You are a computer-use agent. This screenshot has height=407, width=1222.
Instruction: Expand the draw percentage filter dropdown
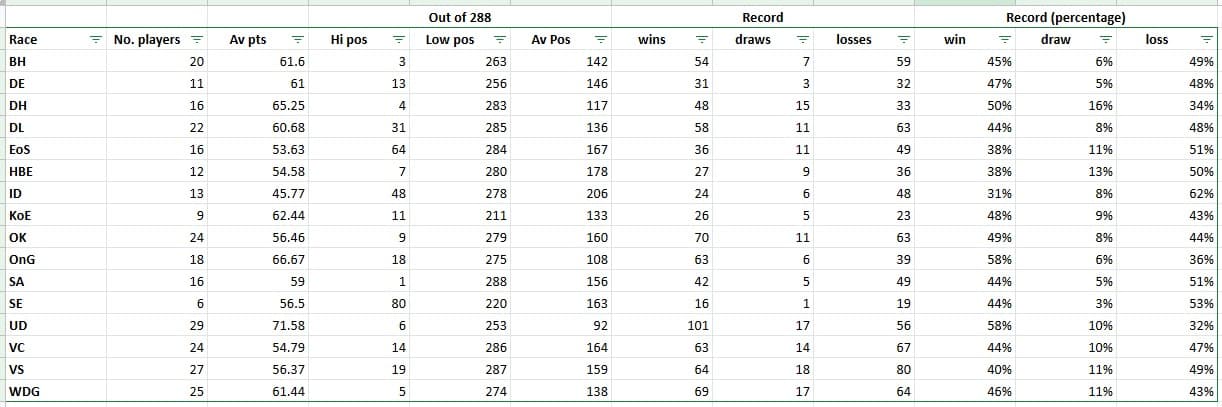[x=1106, y=40]
